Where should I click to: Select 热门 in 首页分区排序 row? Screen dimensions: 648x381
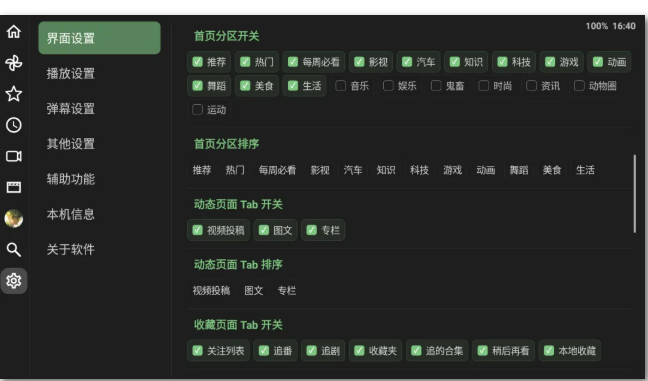[x=235, y=170]
